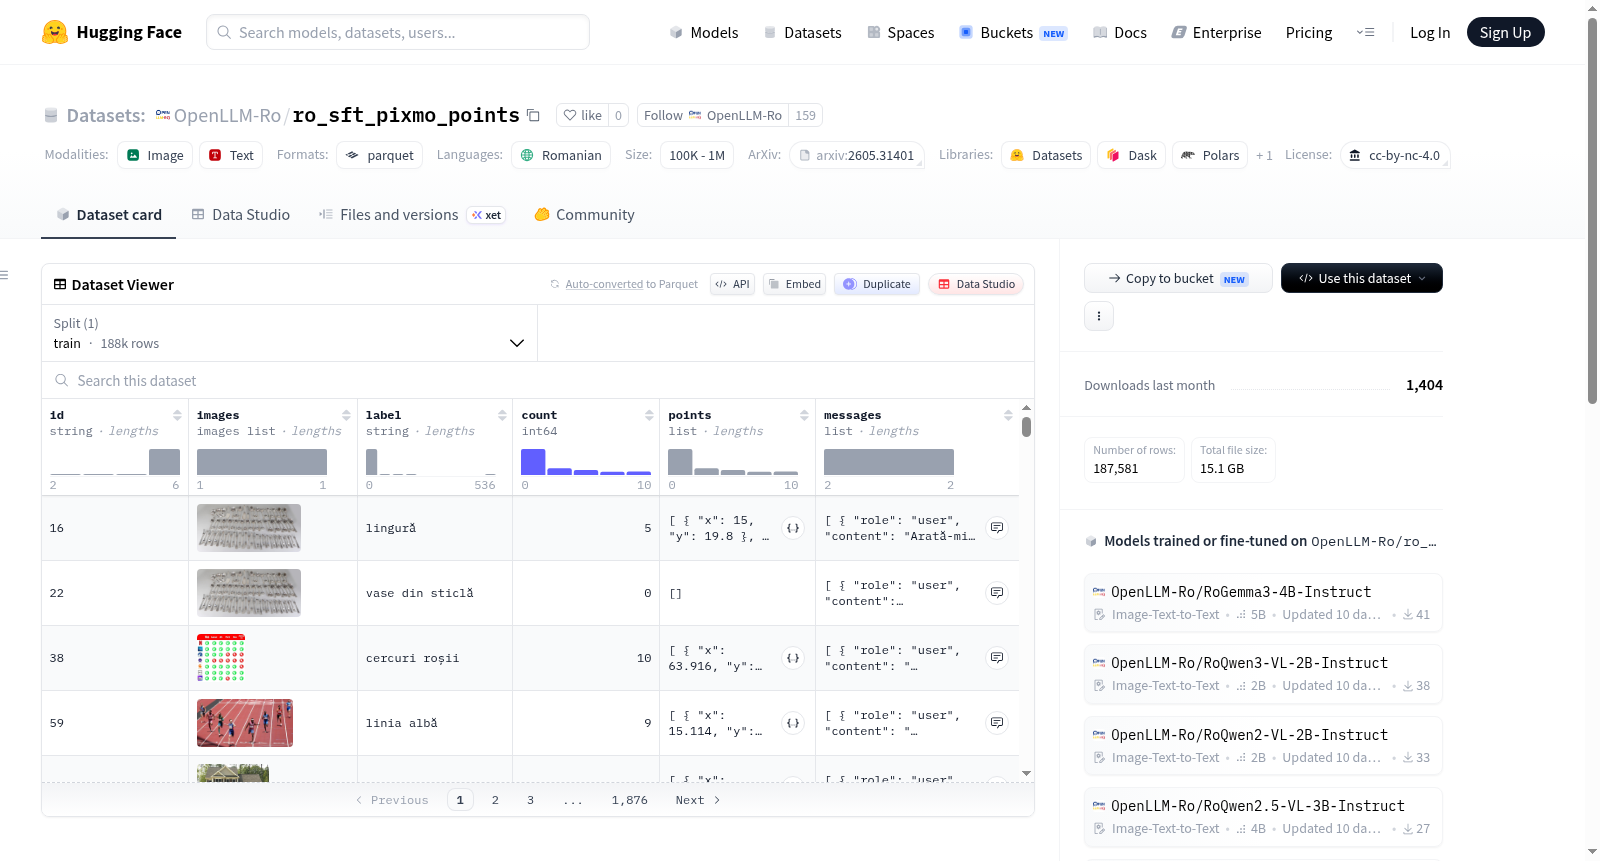1600x861 pixels.
Task: Expand the train split dropdown
Action: tap(289, 333)
